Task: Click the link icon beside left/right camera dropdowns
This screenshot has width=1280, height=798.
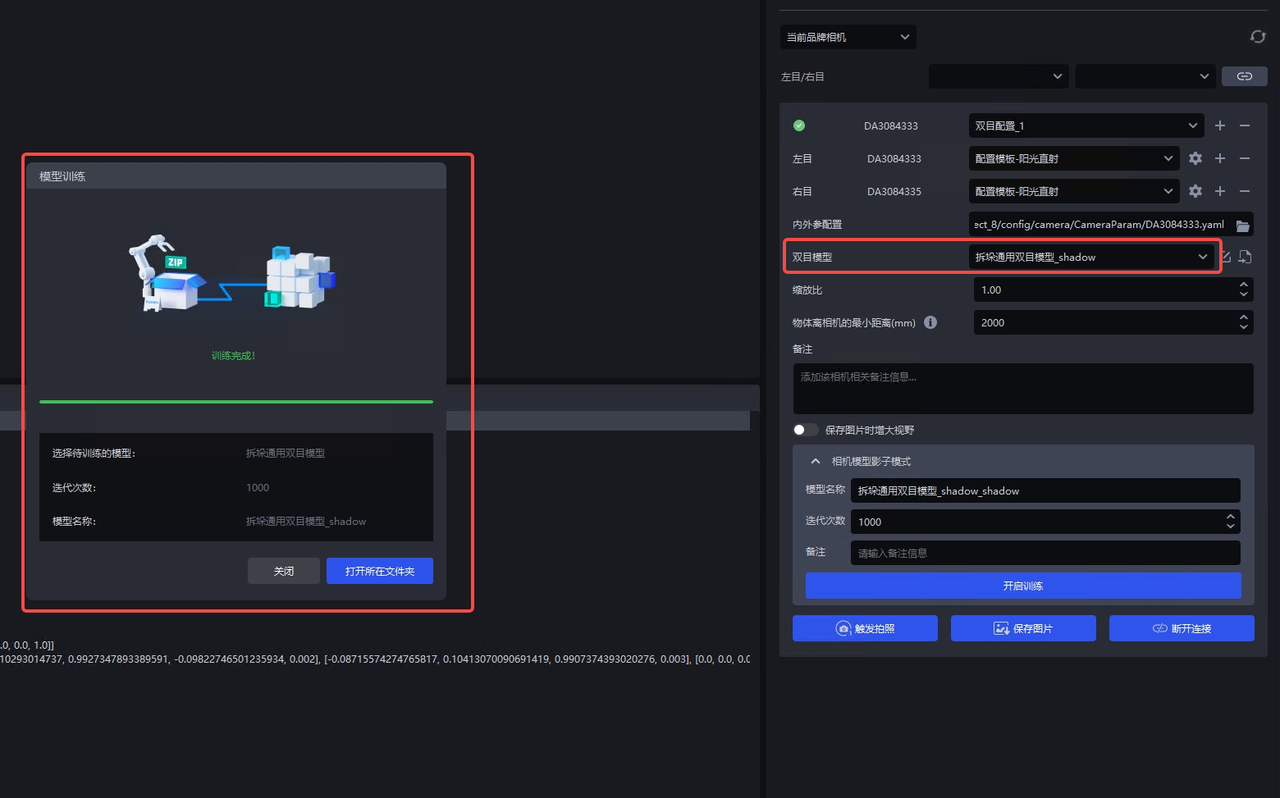Action: pyautogui.click(x=1244, y=76)
